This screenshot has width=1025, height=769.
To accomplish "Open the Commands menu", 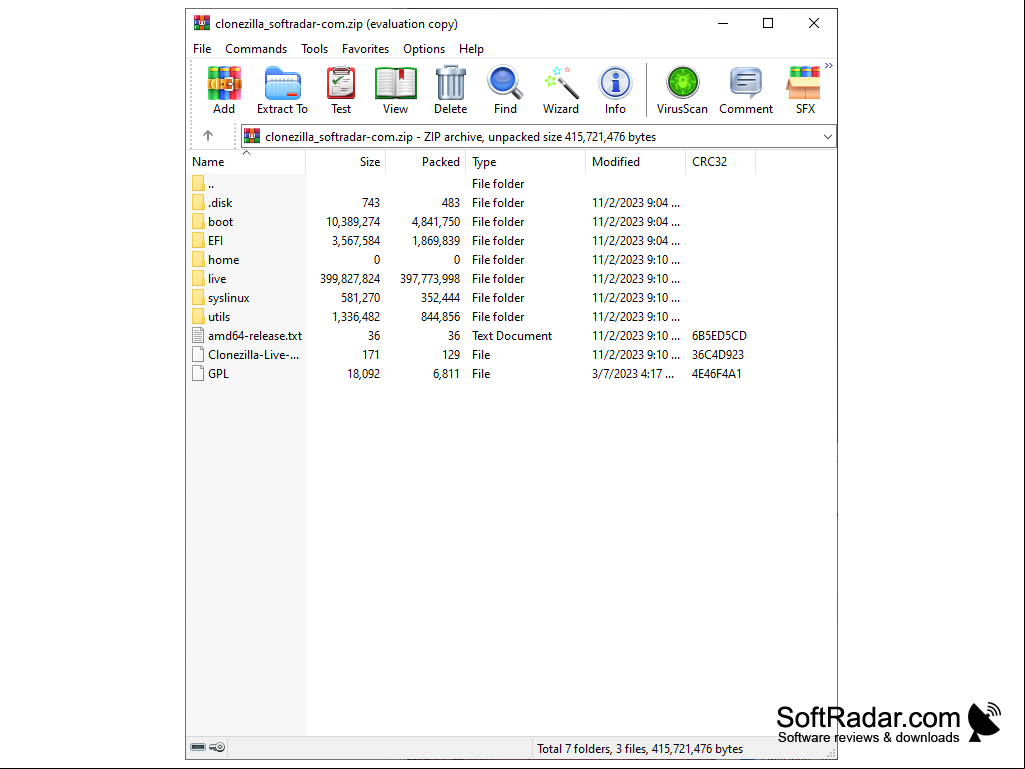I will click(x=256, y=49).
